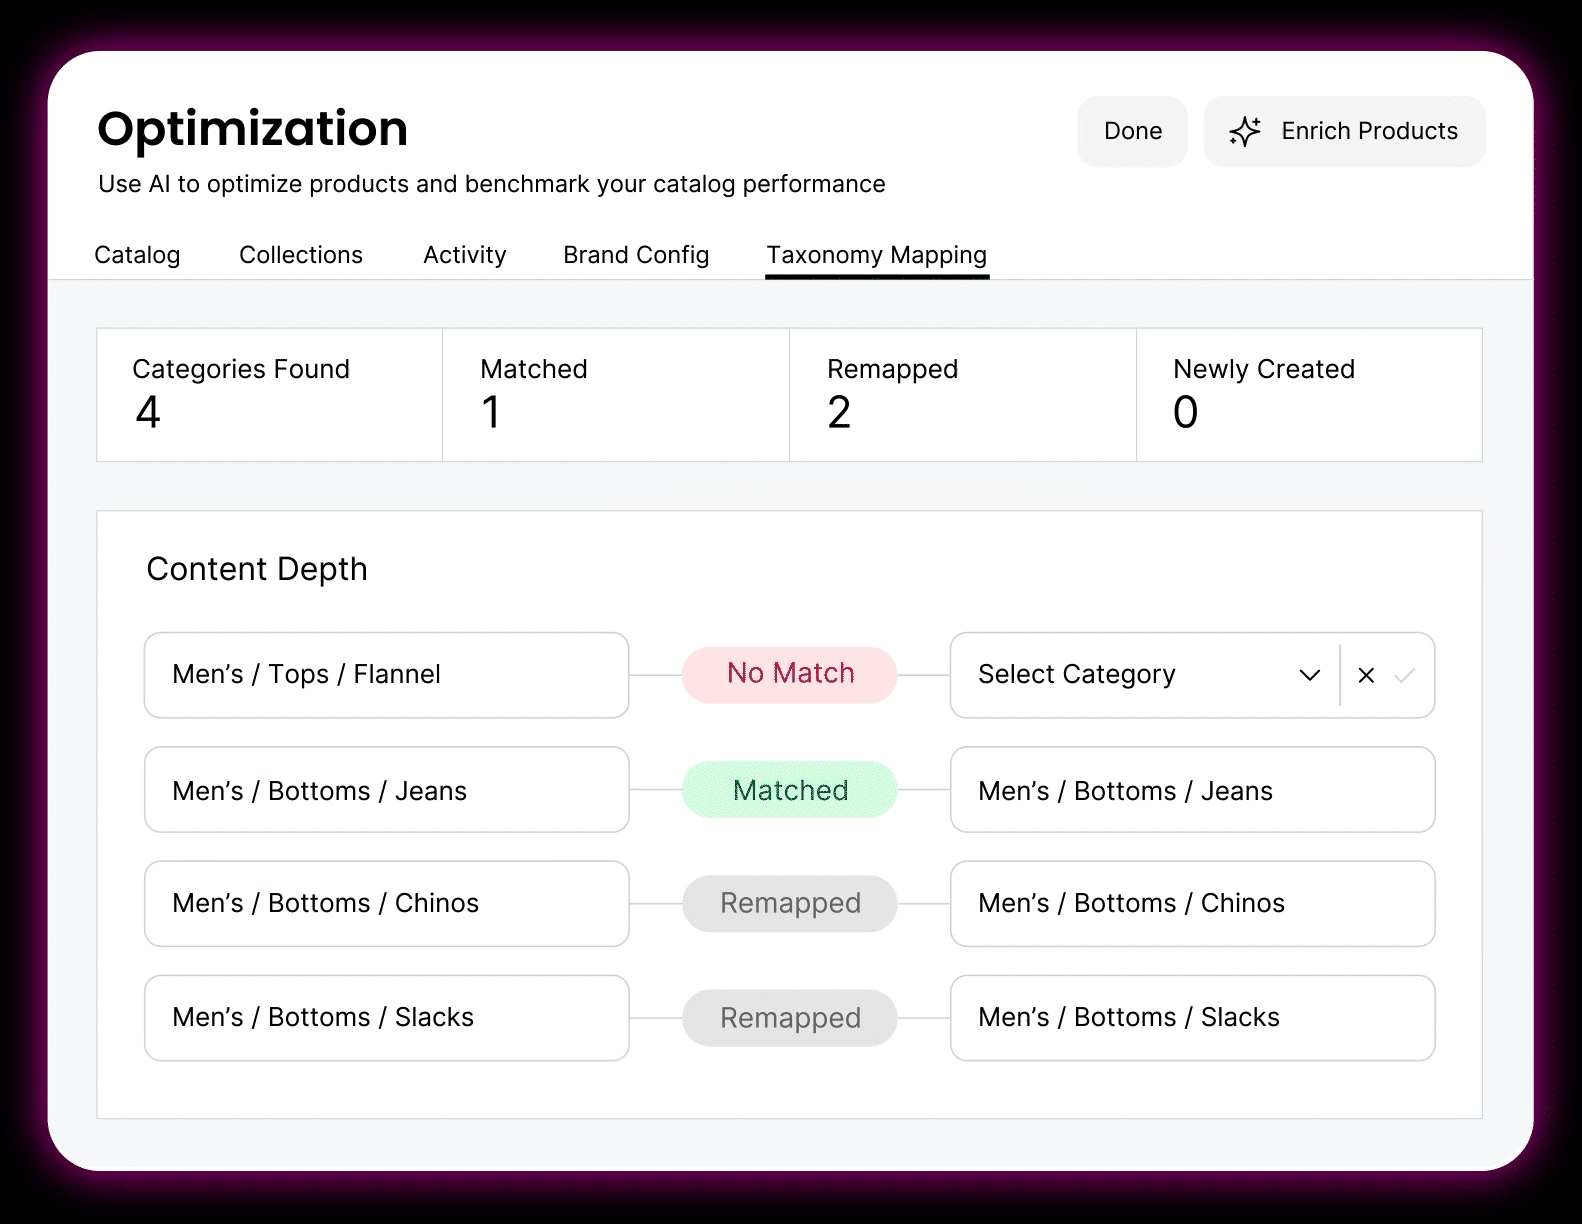
Task: Click the Optimization page title
Action: [253, 129]
